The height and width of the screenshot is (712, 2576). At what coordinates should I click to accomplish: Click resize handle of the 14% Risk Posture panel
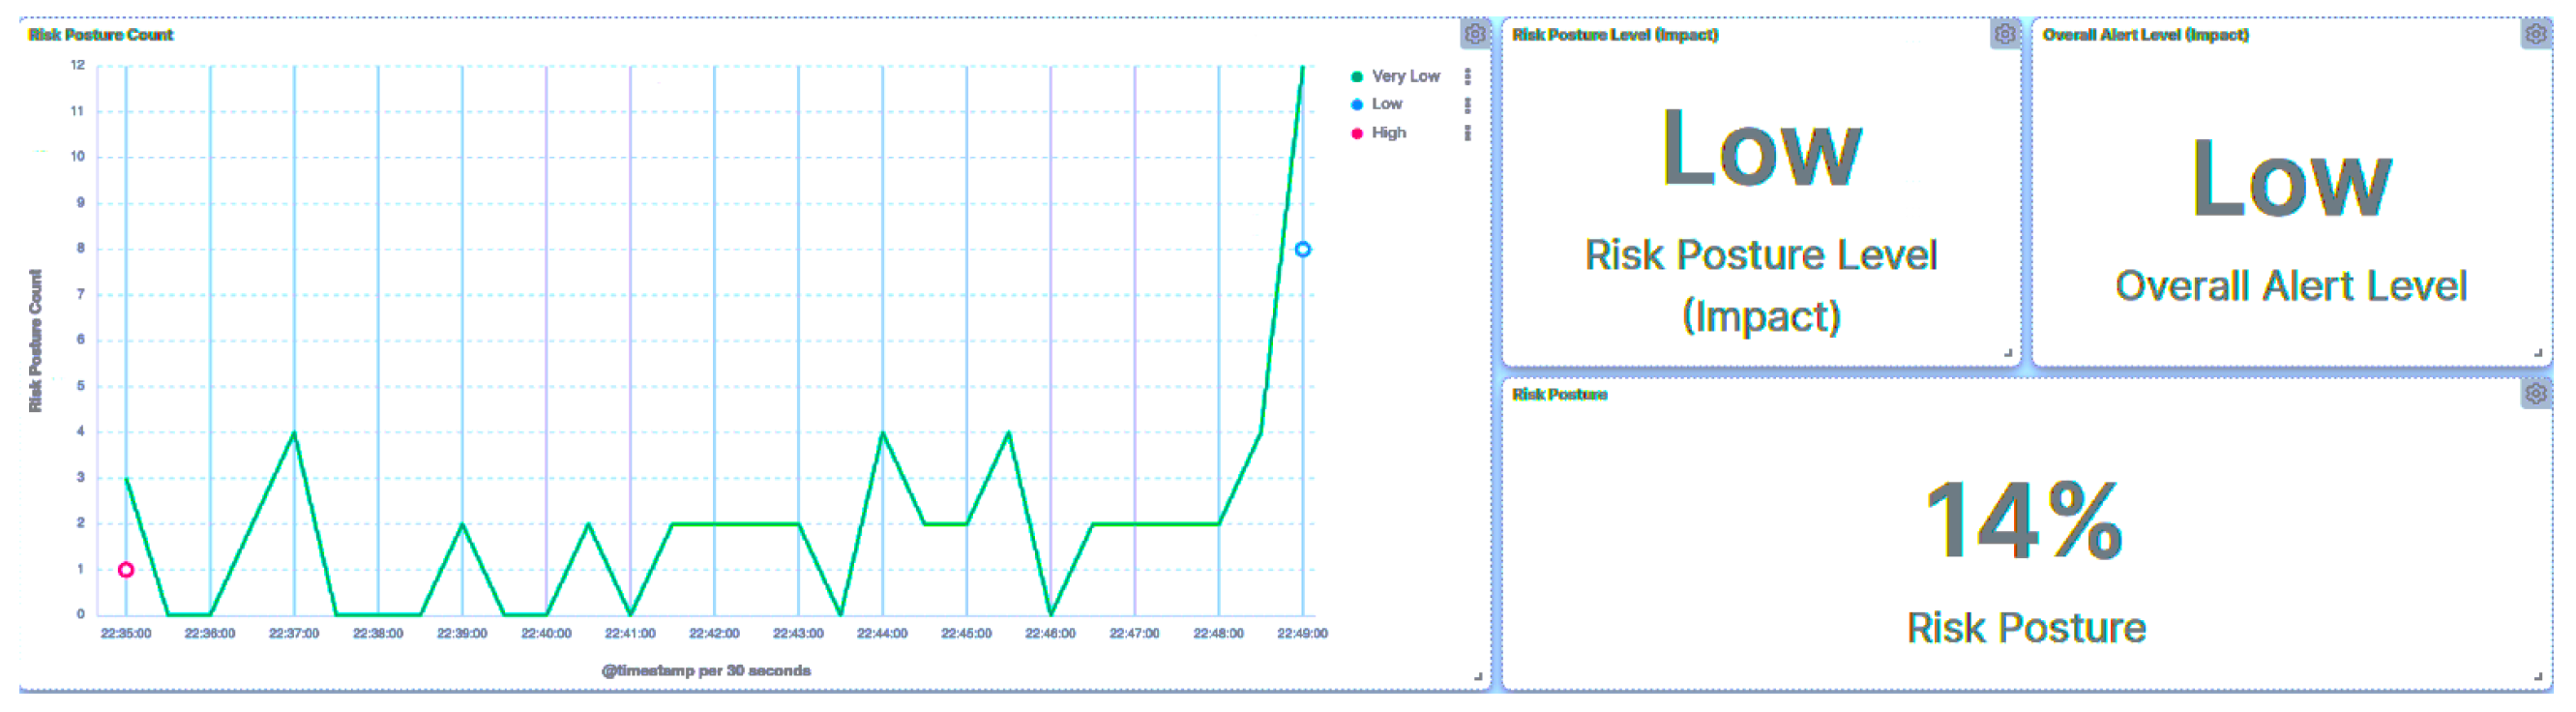(2538, 677)
